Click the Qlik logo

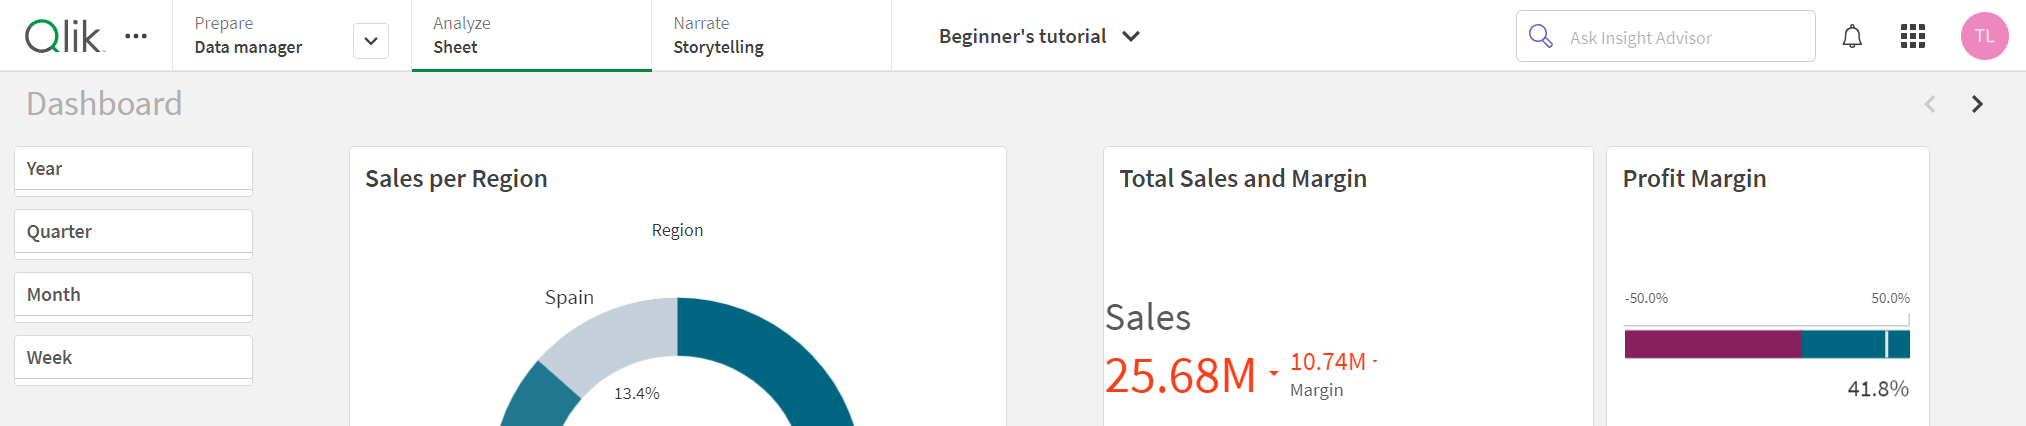[x=62, y=37]
